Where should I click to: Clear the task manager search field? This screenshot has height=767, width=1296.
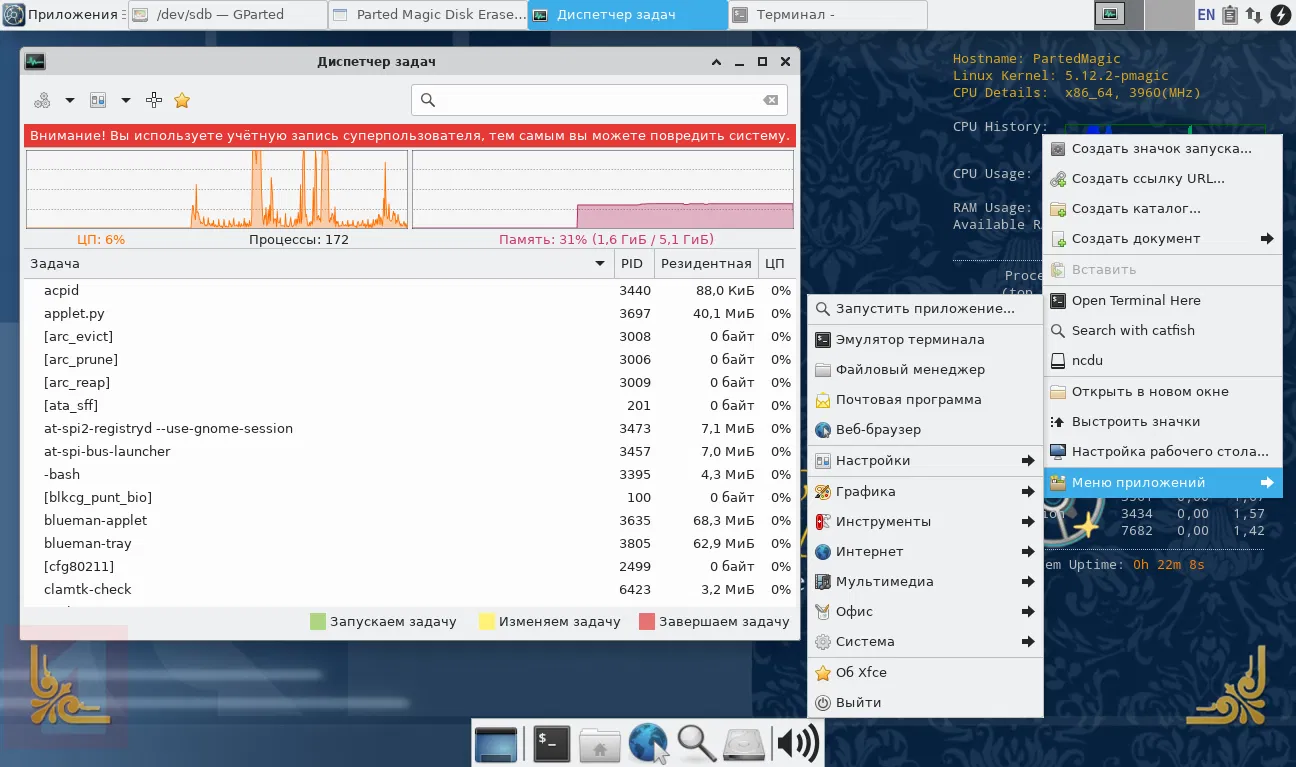tap(770, 100)
